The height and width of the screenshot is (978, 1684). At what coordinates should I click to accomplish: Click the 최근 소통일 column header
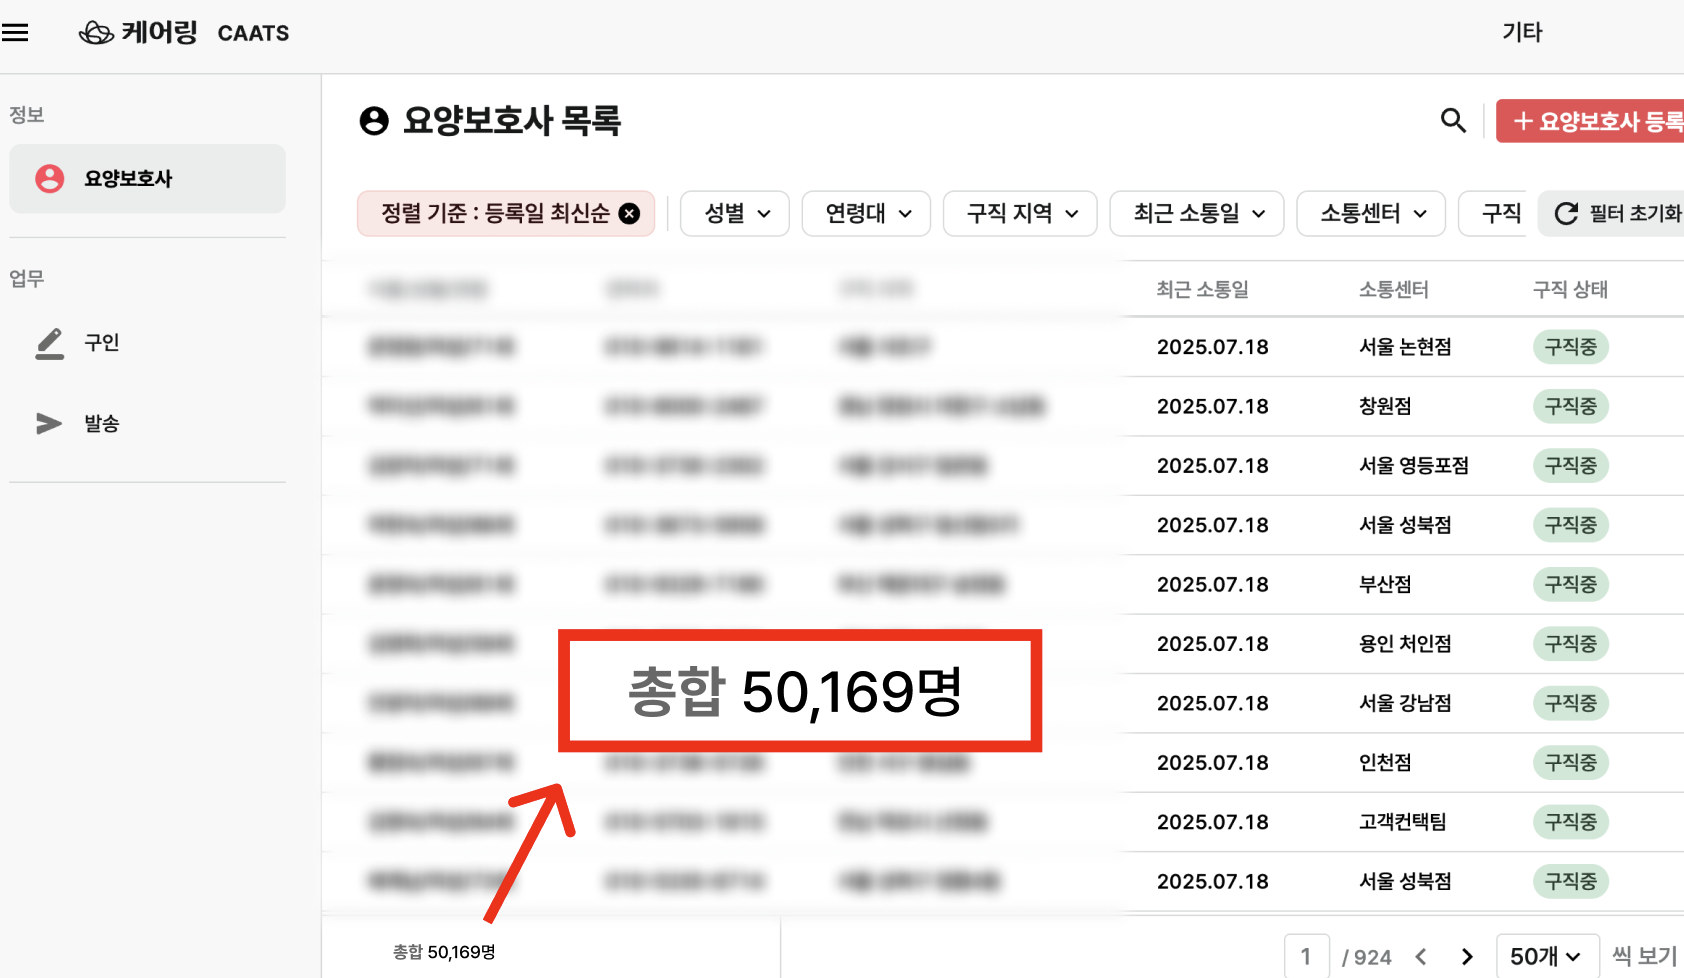click(x=1202, y=289)
